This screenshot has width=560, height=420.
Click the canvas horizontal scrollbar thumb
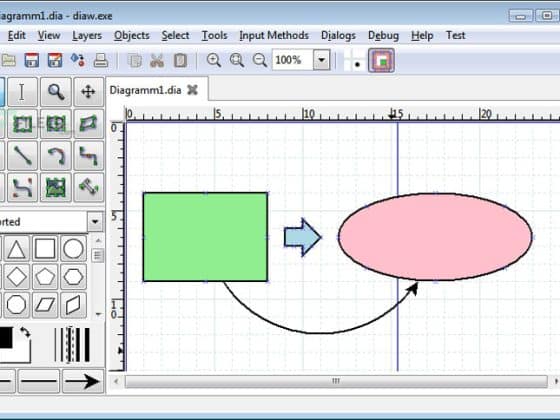pos(336,381)
